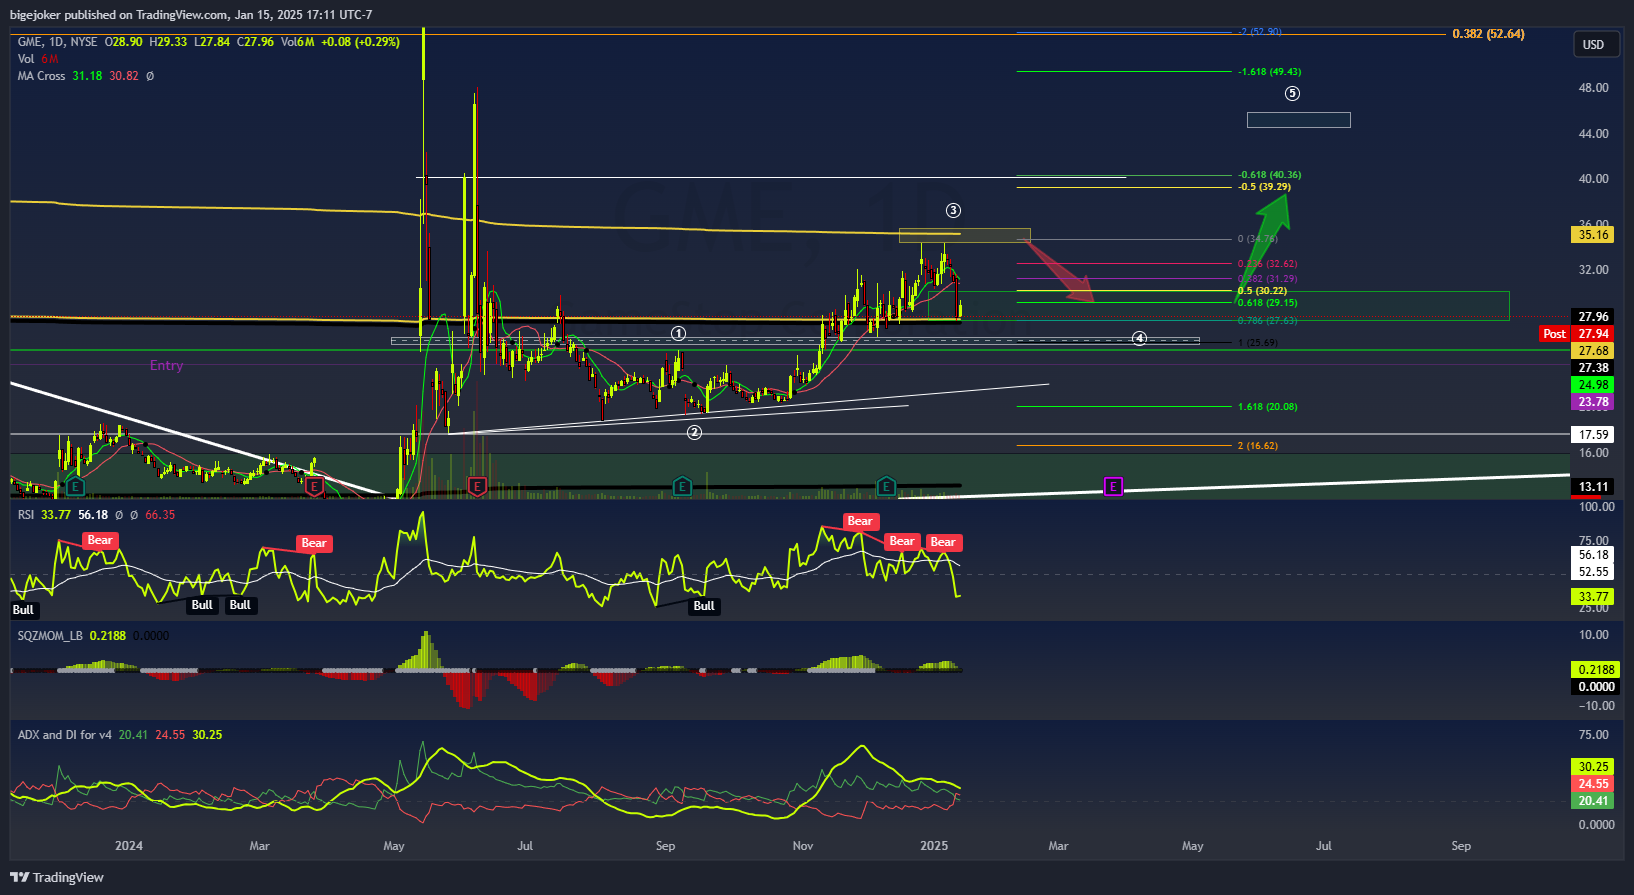The height and width of the screenshot is (895, 1634).
Task: Select the SQZMOM_LB indicator legend
Action: (50, 636)
